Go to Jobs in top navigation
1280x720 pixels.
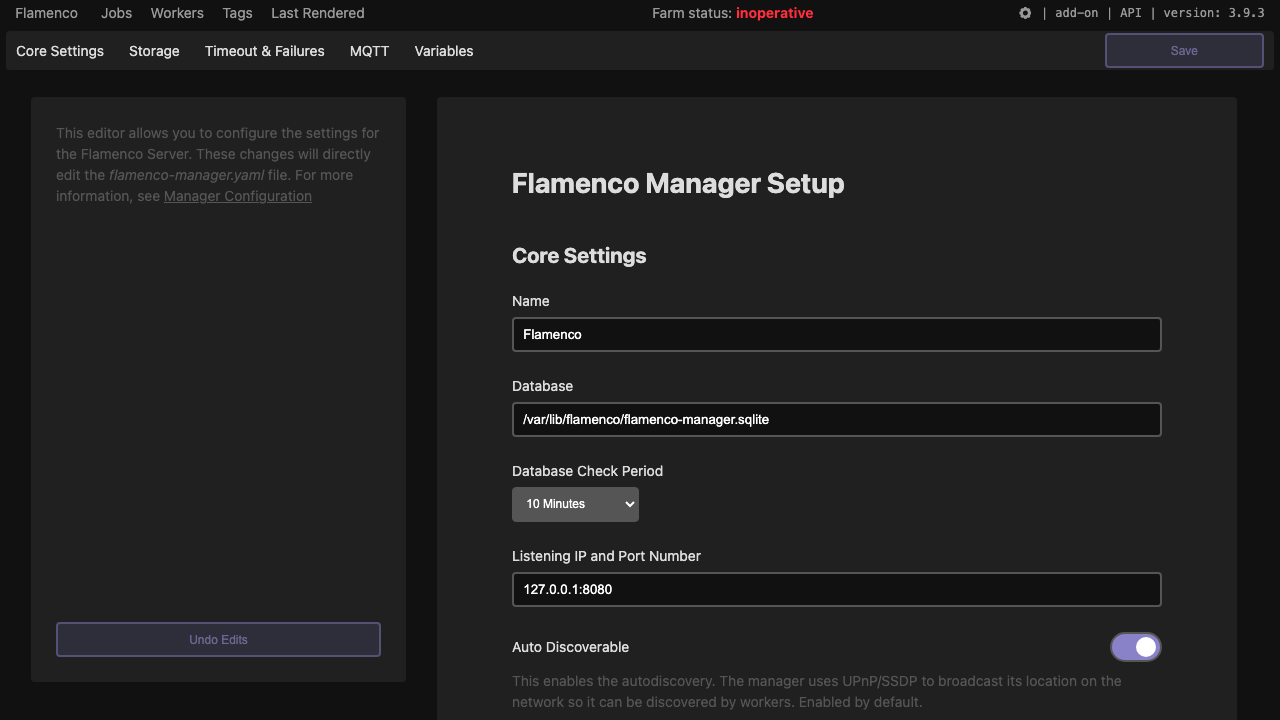click(117, 13)
